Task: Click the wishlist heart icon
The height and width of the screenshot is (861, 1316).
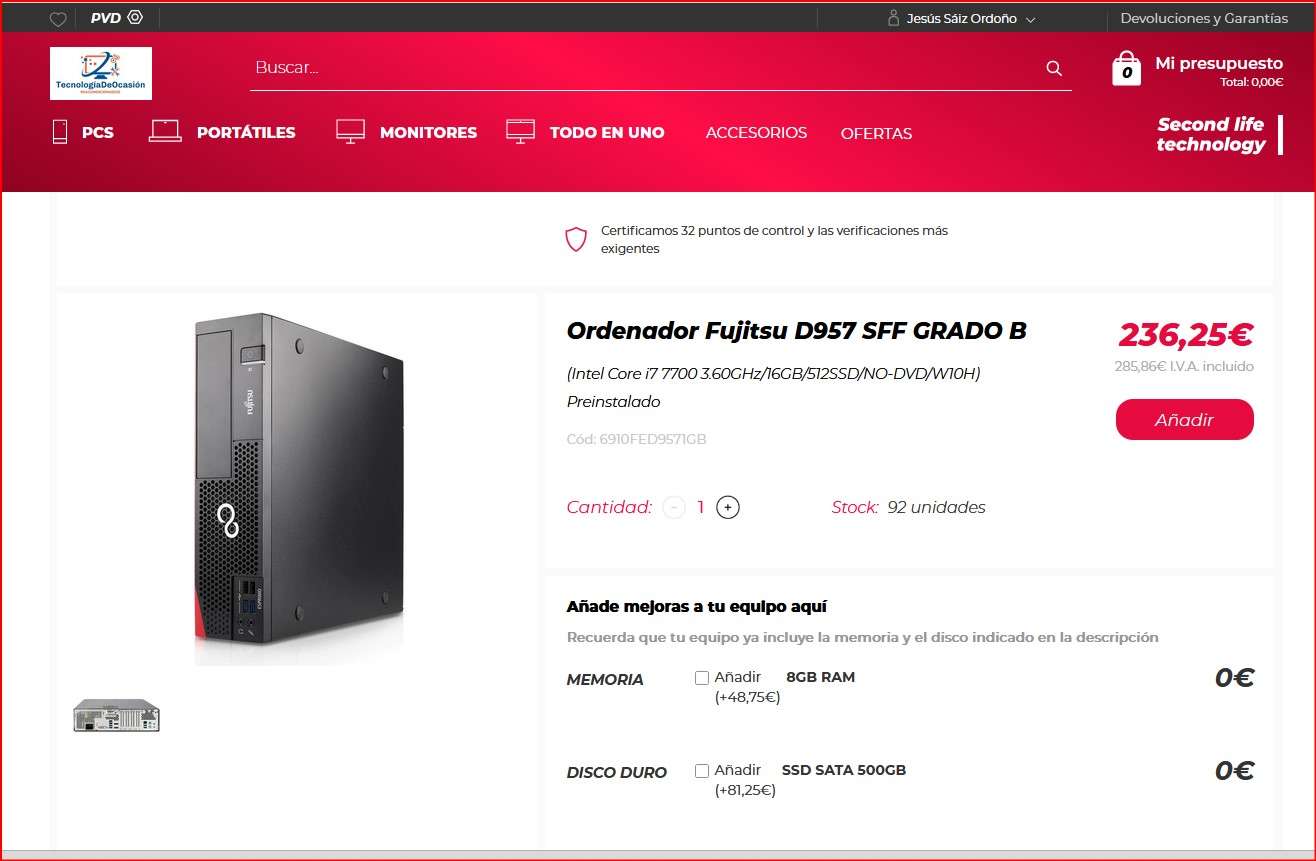Action: [x=58, y=19]
